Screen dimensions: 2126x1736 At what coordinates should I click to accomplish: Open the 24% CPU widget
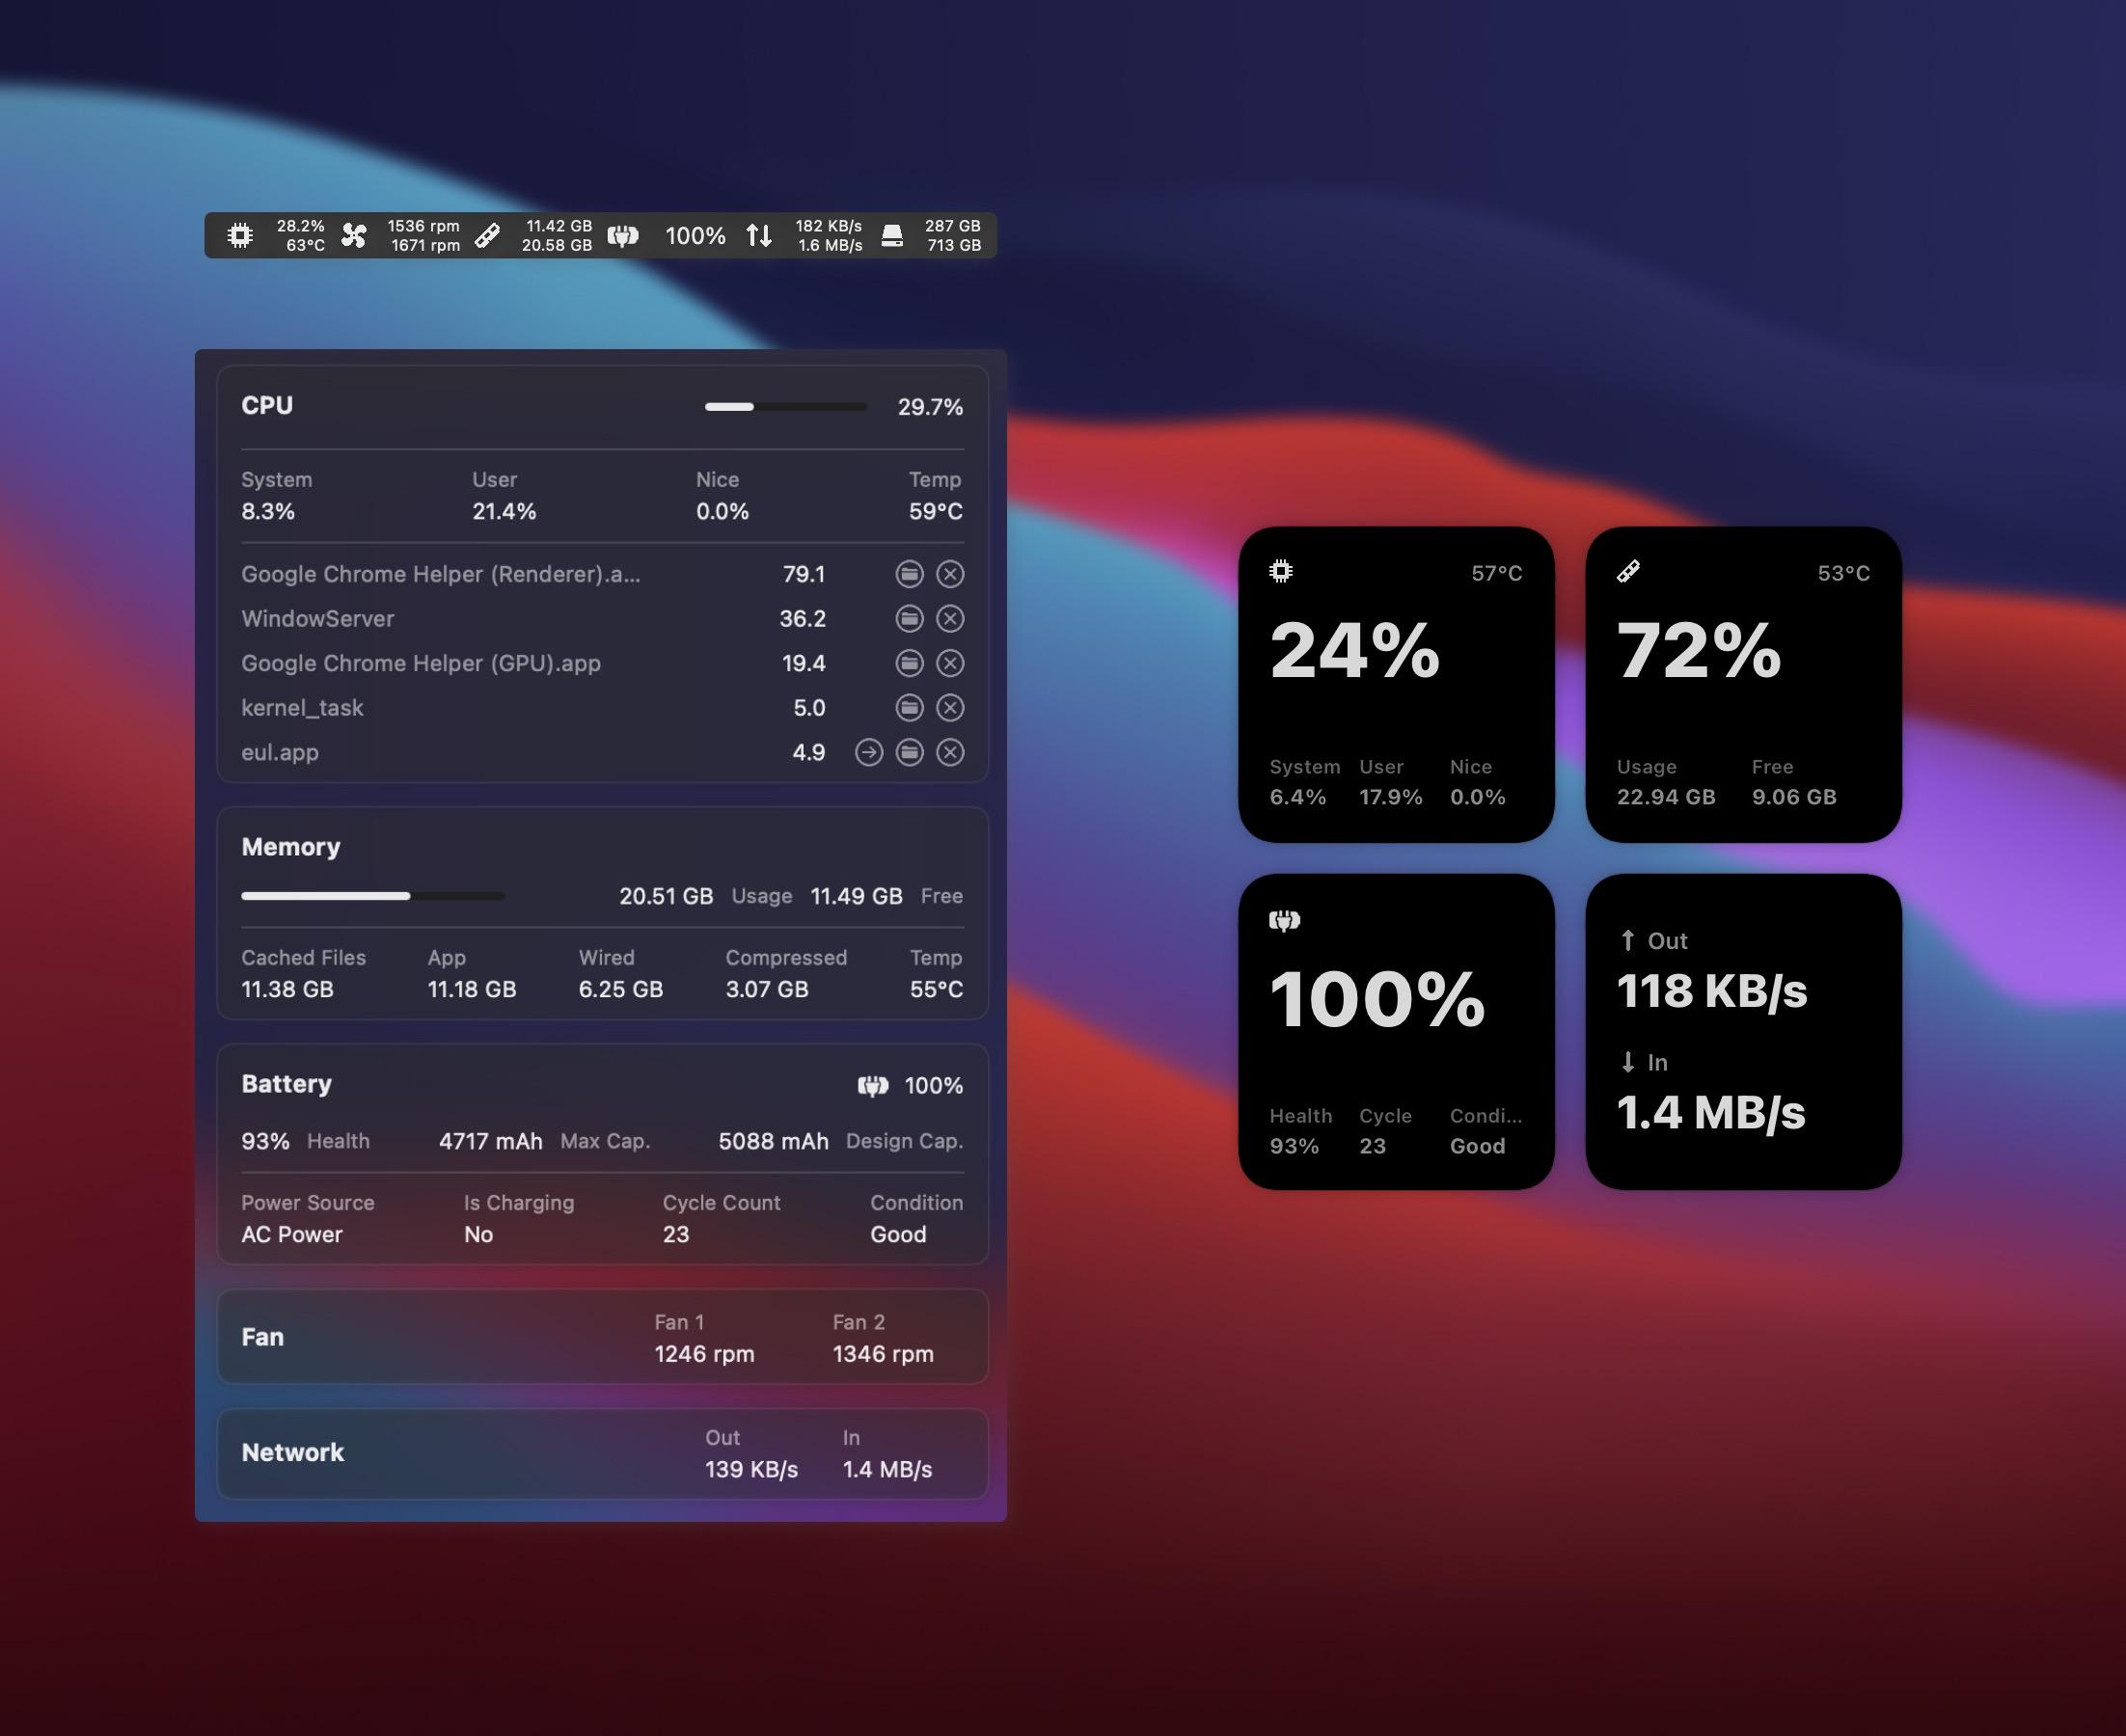point(1396,684)
